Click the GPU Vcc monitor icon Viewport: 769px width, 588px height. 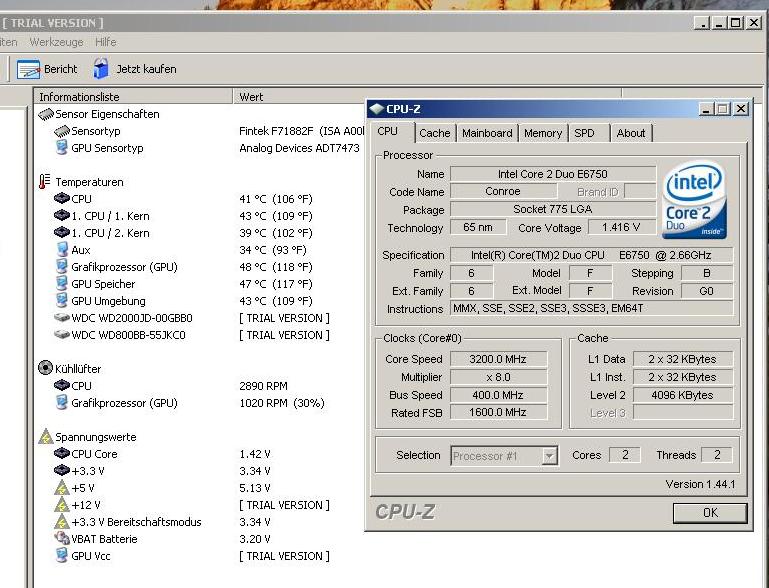point(62,556)
